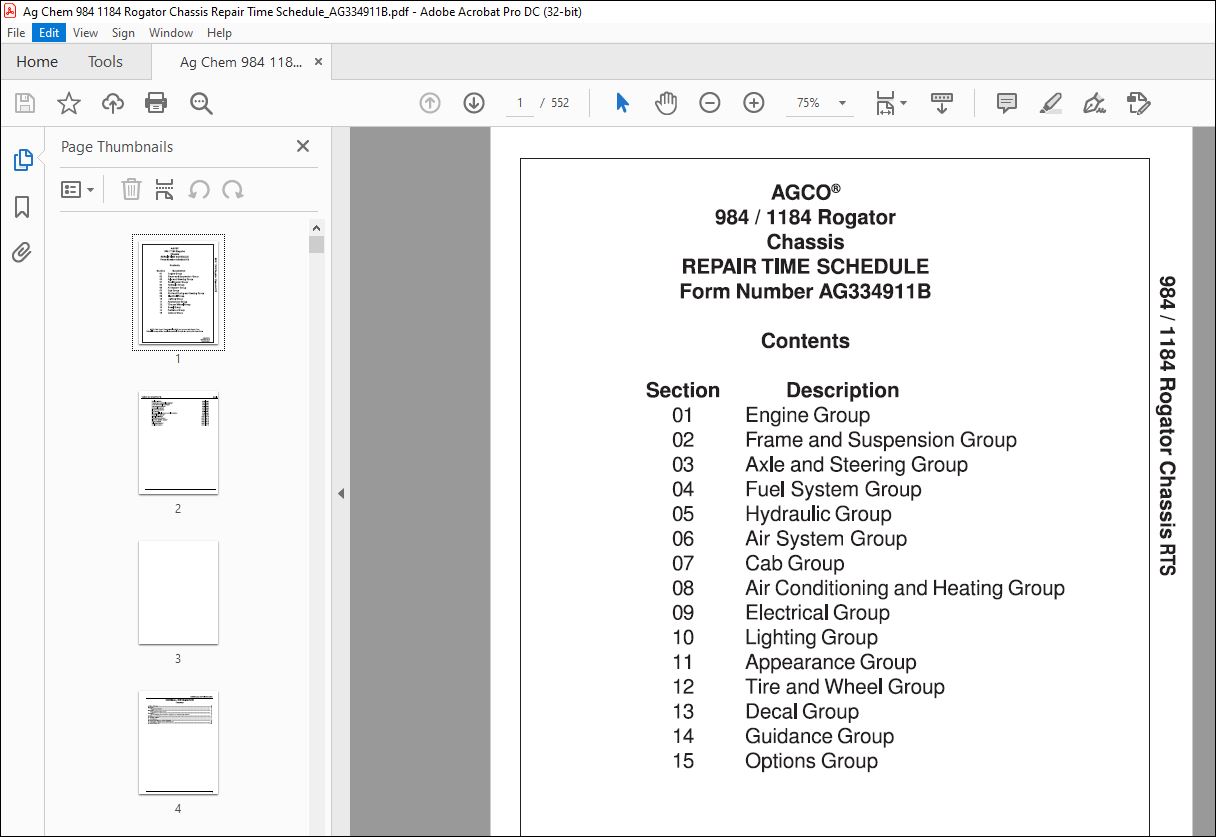Click the current page number field

(520, 103)
